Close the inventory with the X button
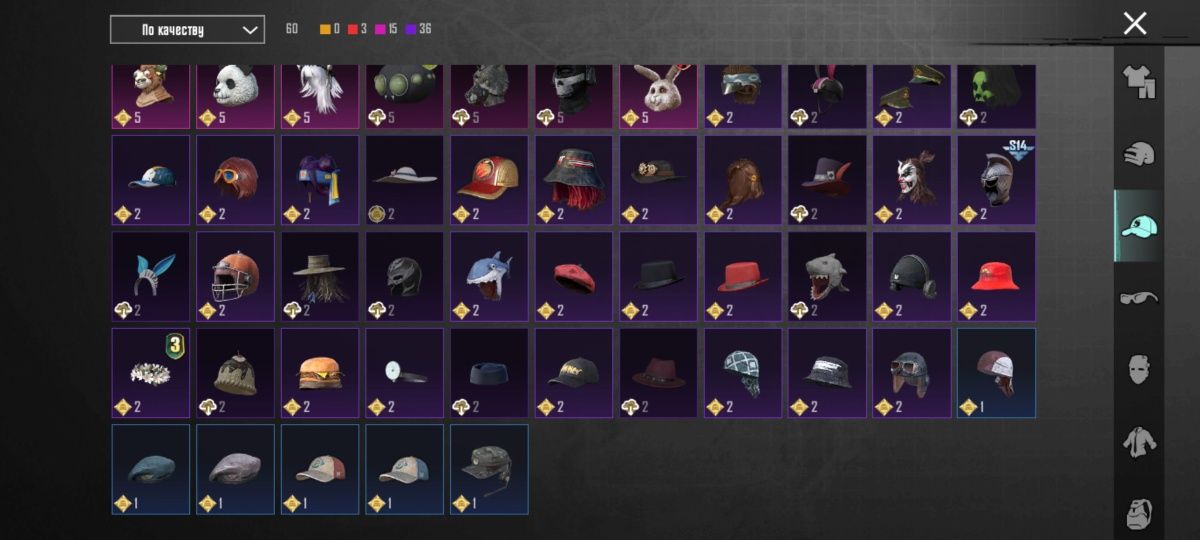1200x540 pixels. pos(1135,24)
